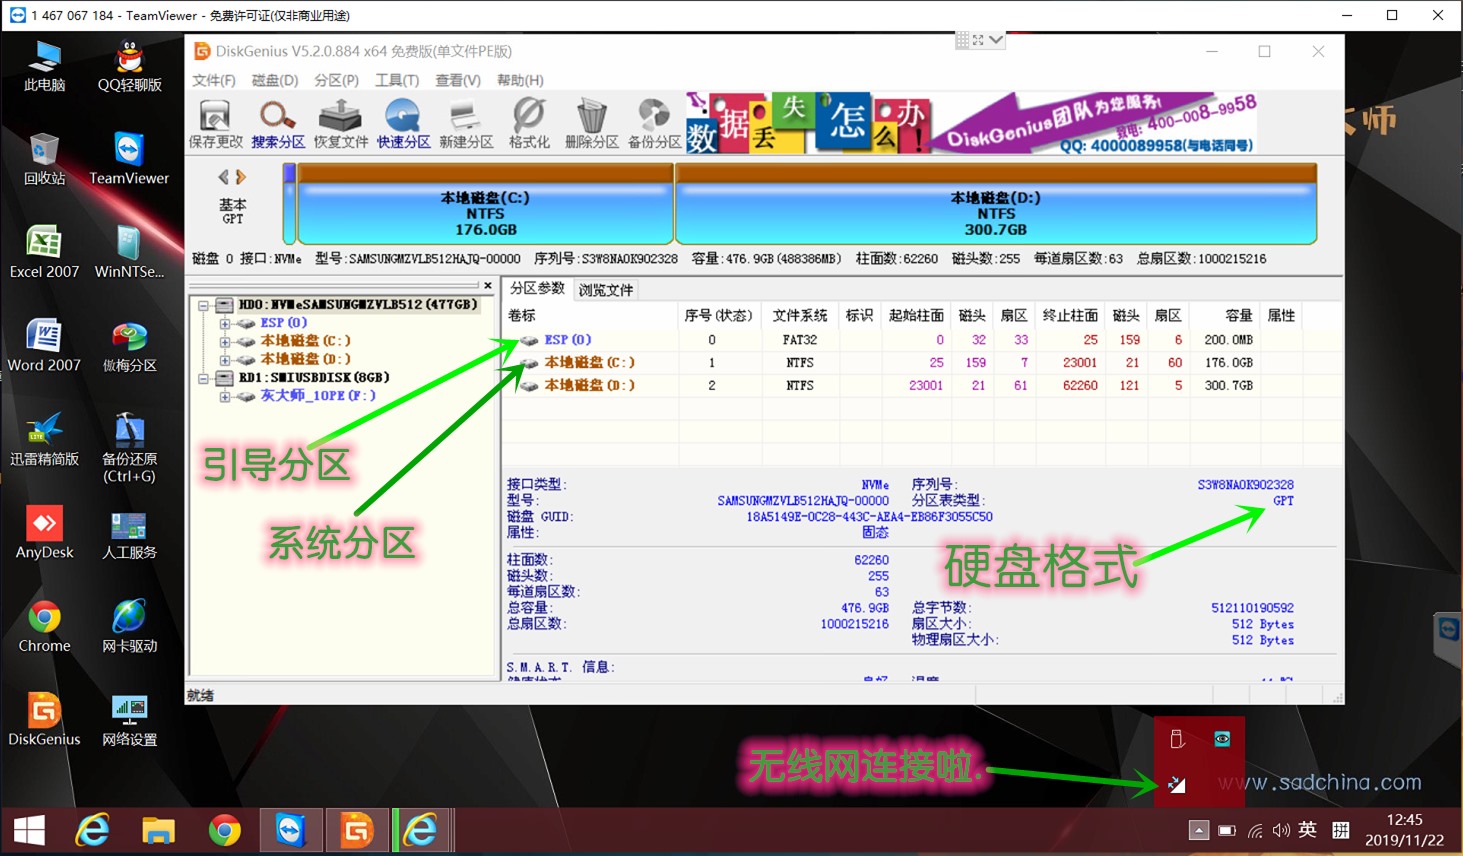
Task: Open the 此电脑 desktop icon
Action: click(44, 66)
